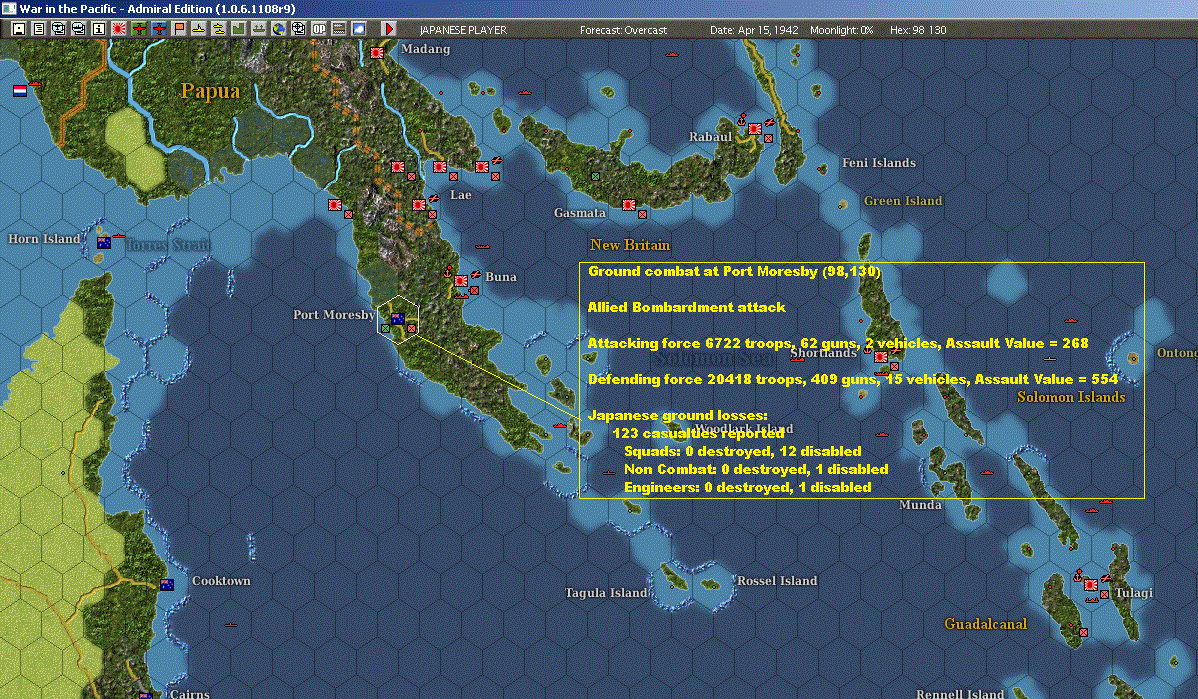This screenshot has height=699, width=1198.
Task: Click the Japanese rising sun flag toolbar icon
Action: point(118,29)
